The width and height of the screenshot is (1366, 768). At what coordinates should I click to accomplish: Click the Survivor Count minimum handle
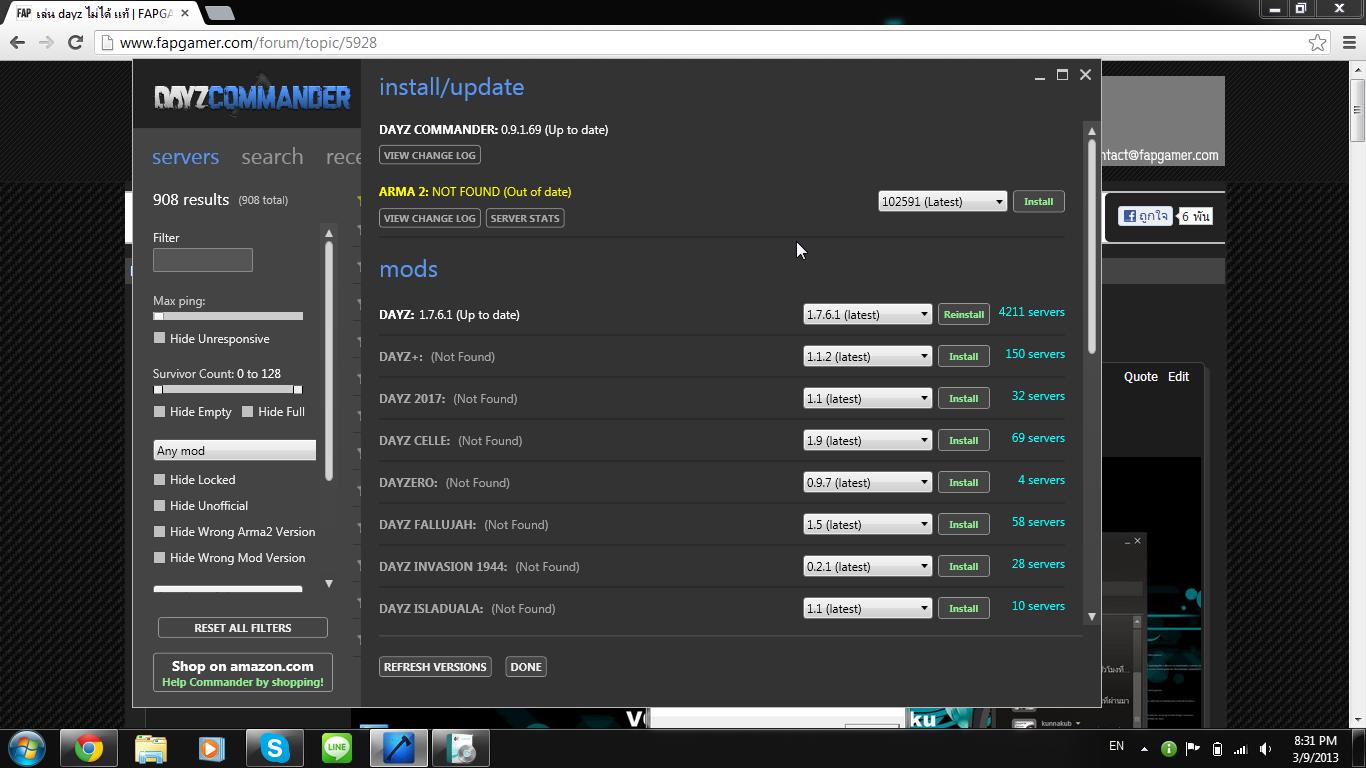tap(157, 389)
